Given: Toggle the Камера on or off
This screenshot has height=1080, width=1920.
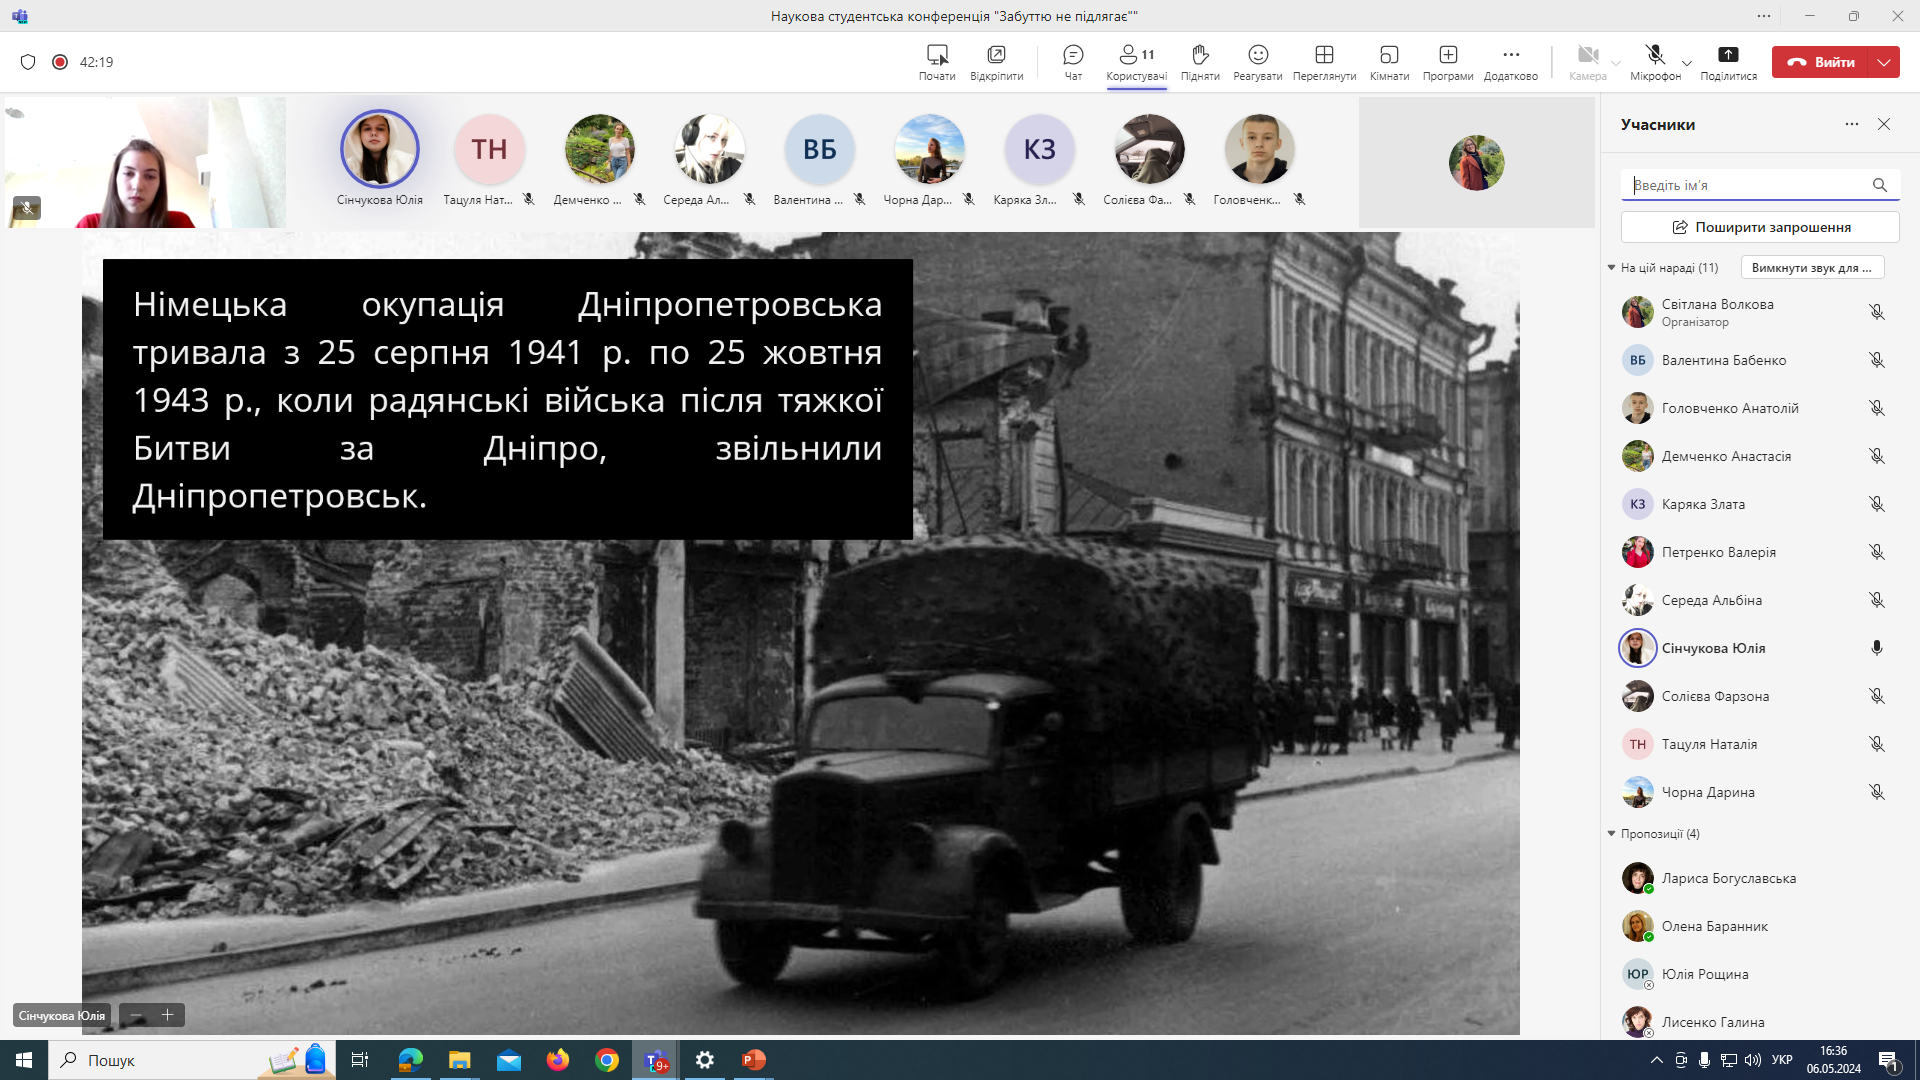Looking at the screenshot, I should [x=1588, y=62].
